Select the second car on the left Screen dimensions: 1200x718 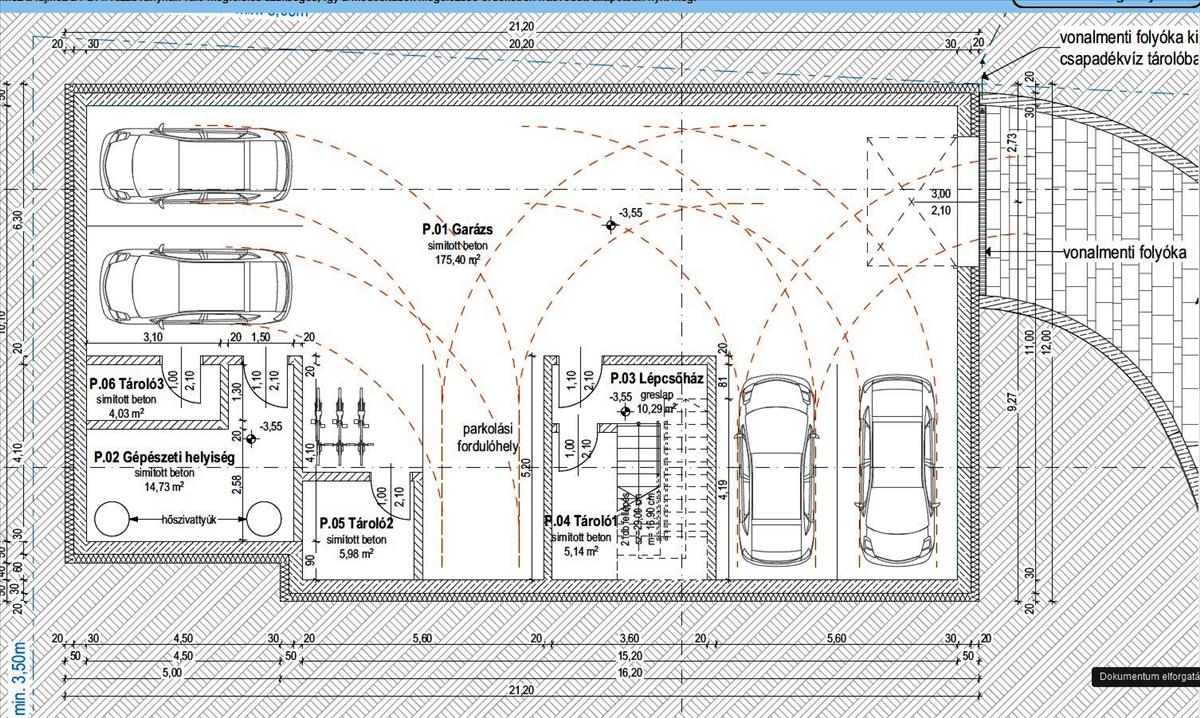coord(196,284)
